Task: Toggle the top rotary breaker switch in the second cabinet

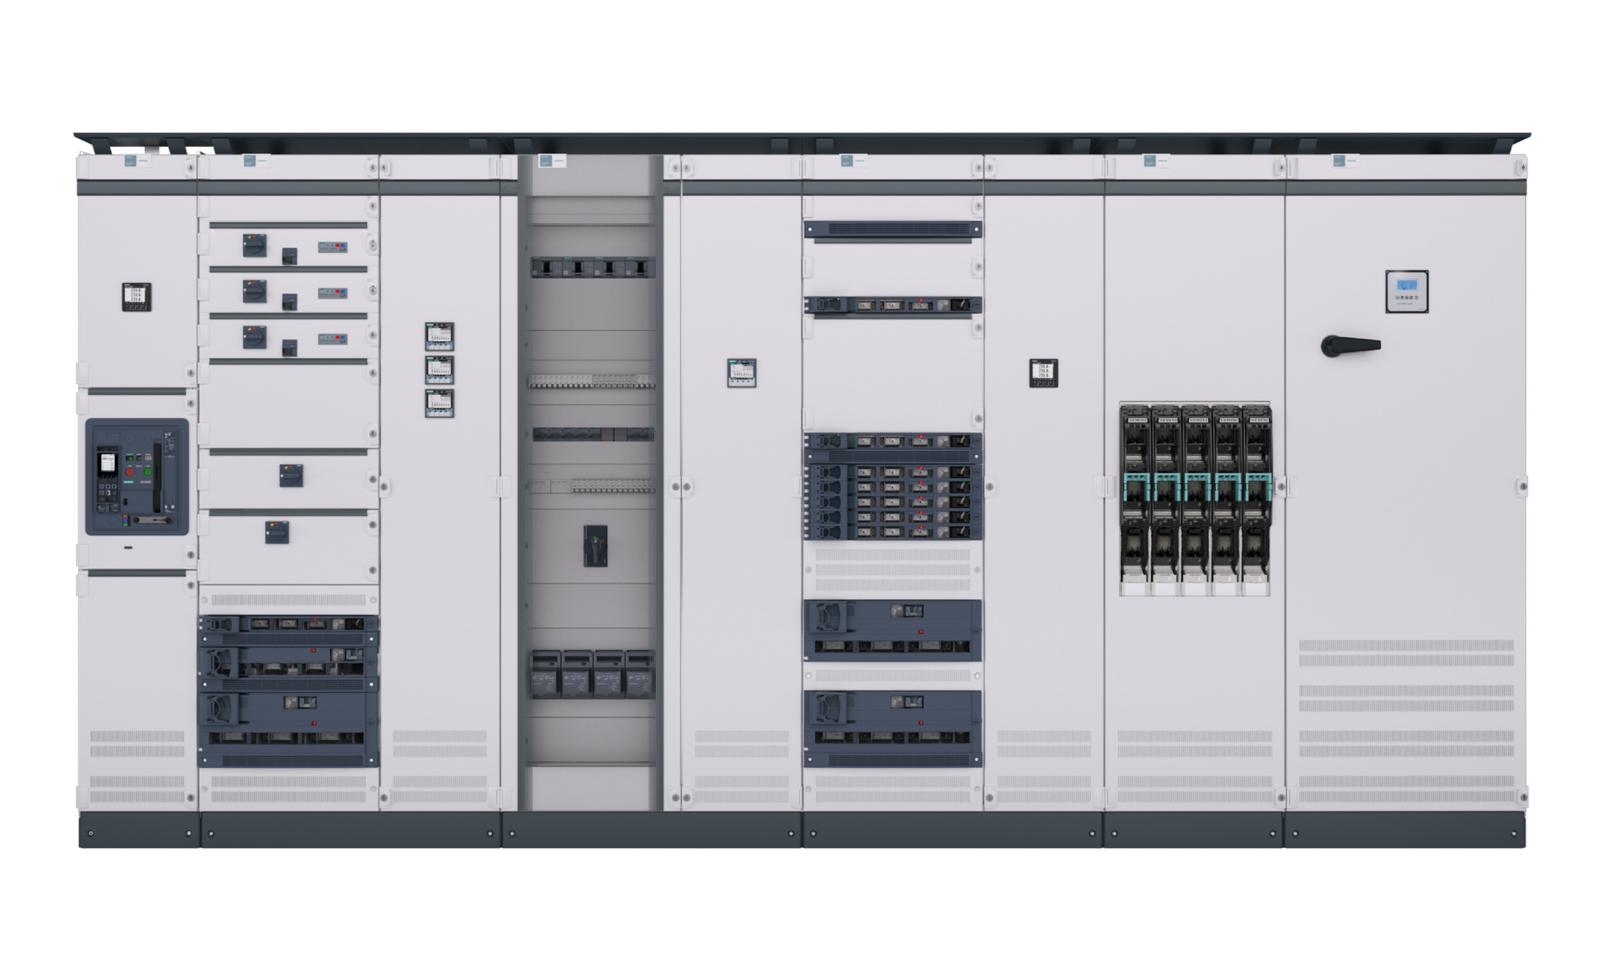Action: click(253, 245)
